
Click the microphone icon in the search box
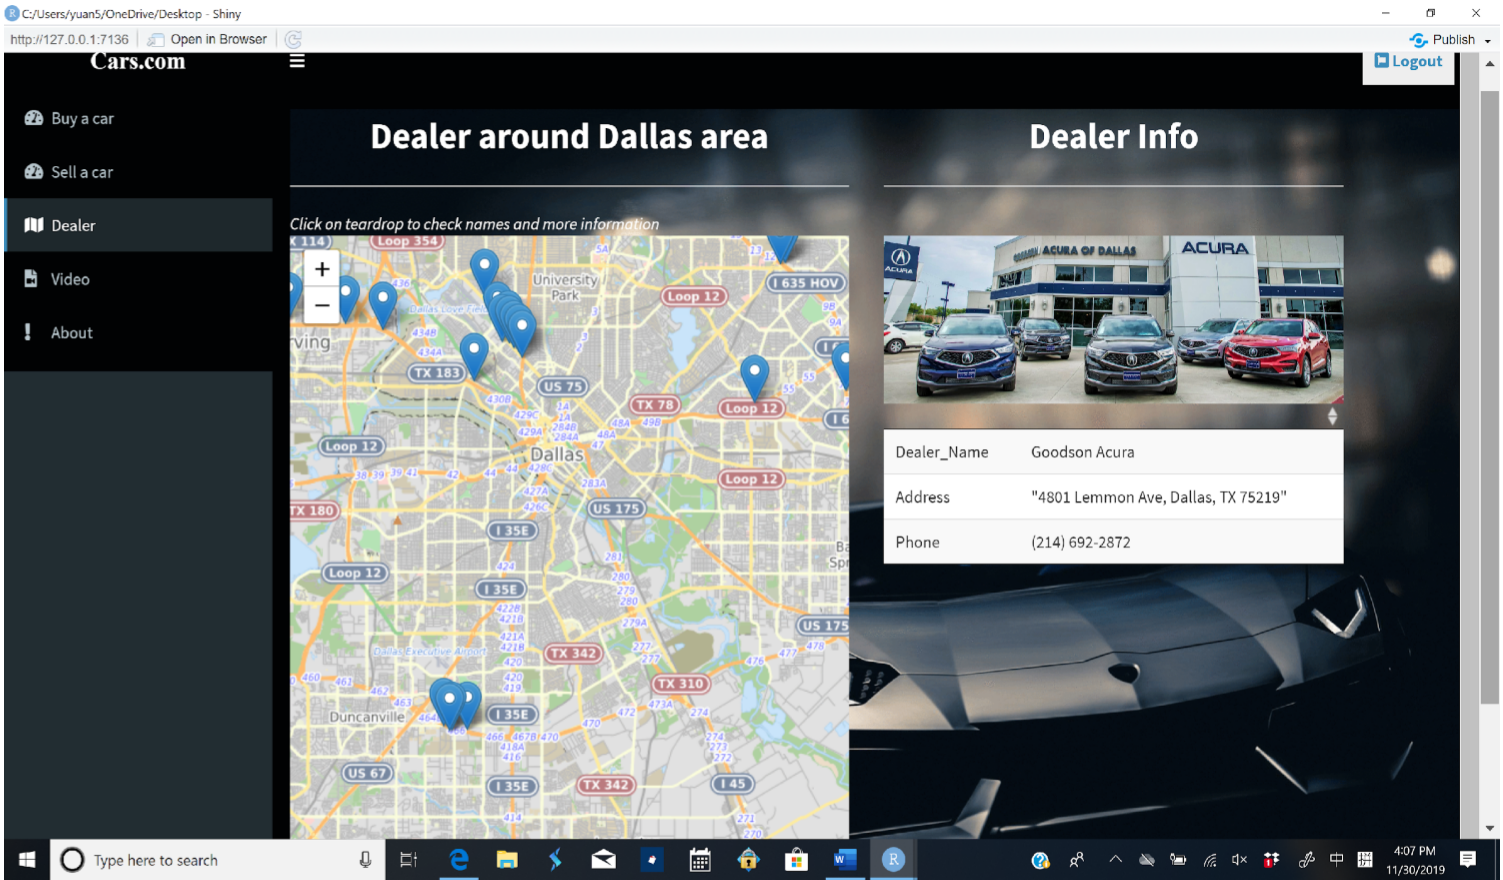(365, 860)
